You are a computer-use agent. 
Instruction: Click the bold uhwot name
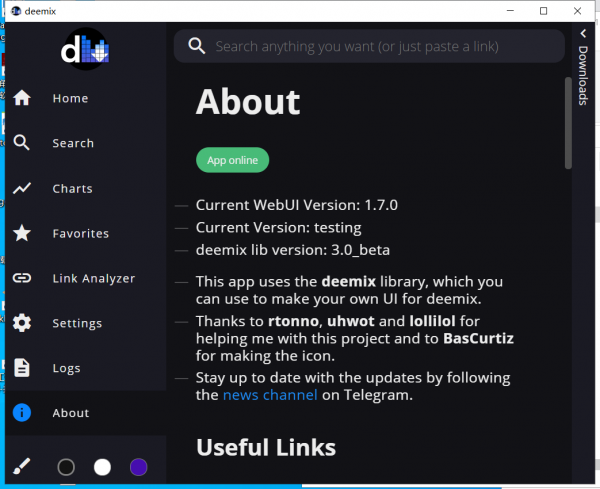351,321
